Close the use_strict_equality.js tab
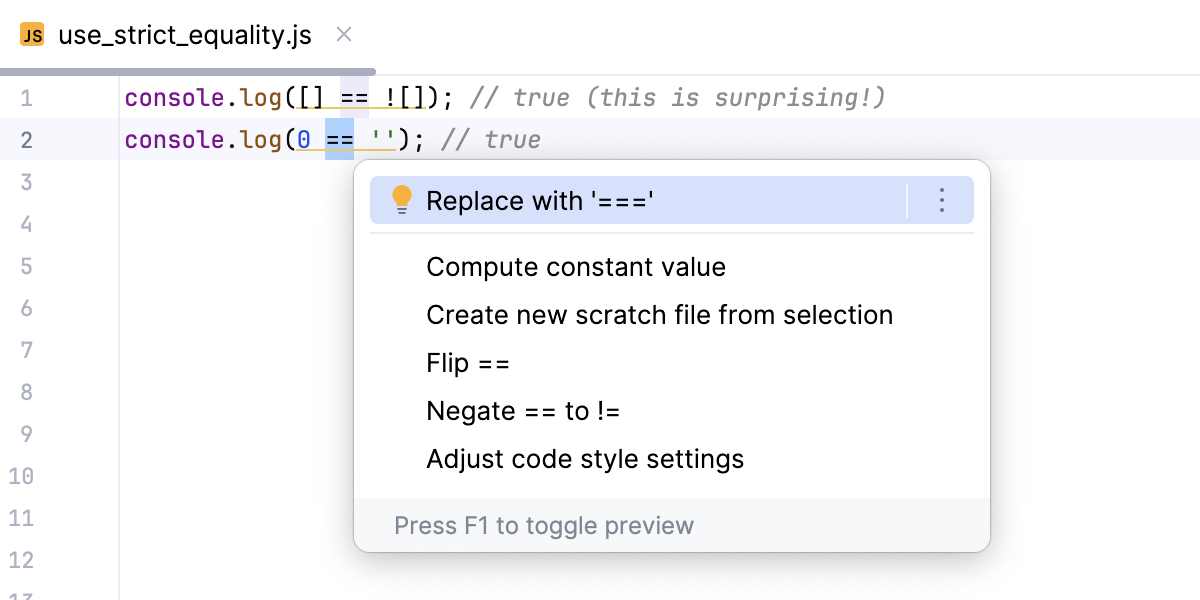The height and width of the screenshot is (600, 1200). click(x=344, y=35)
